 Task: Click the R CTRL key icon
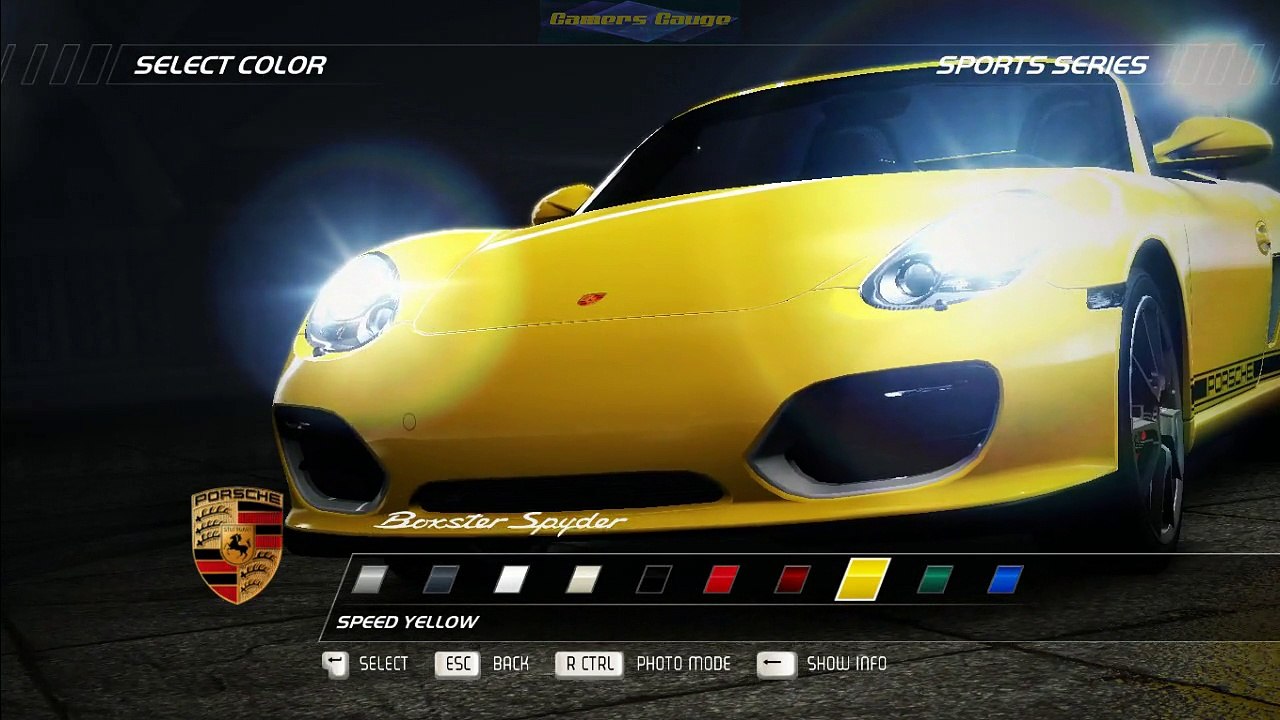(x=589, y=664)
